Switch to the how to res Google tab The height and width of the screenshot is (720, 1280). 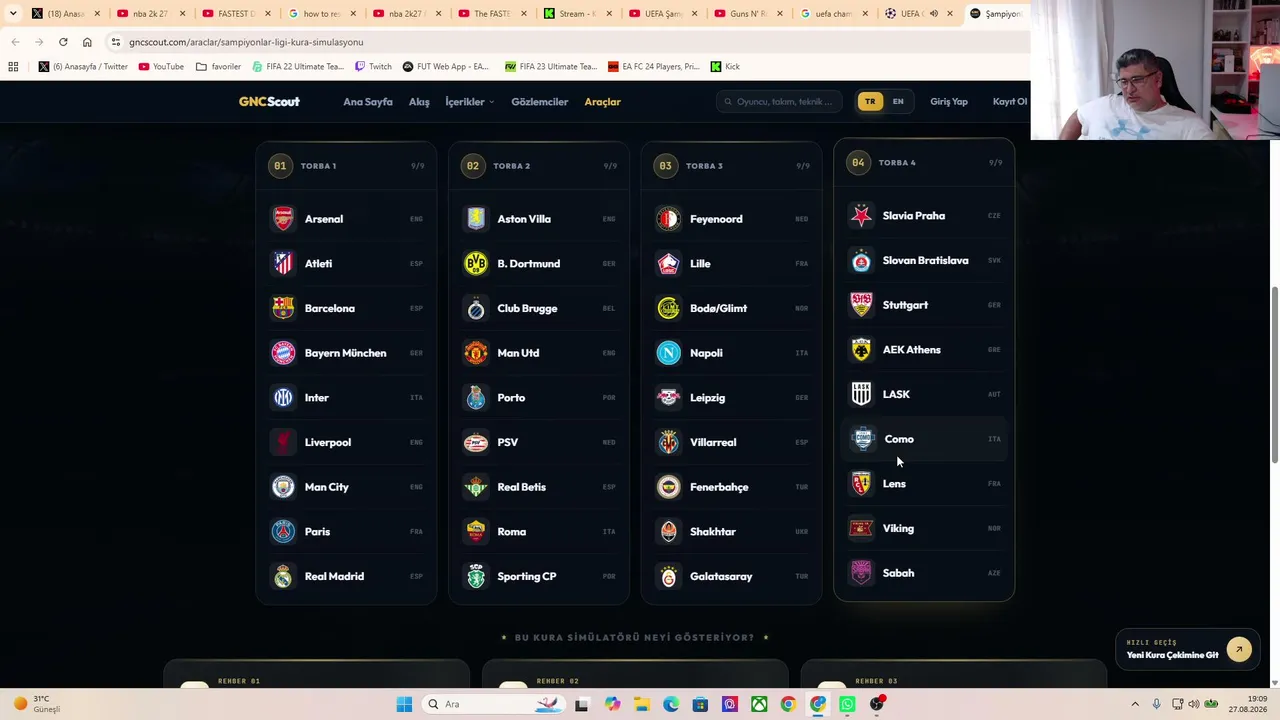tap(322, 14)
